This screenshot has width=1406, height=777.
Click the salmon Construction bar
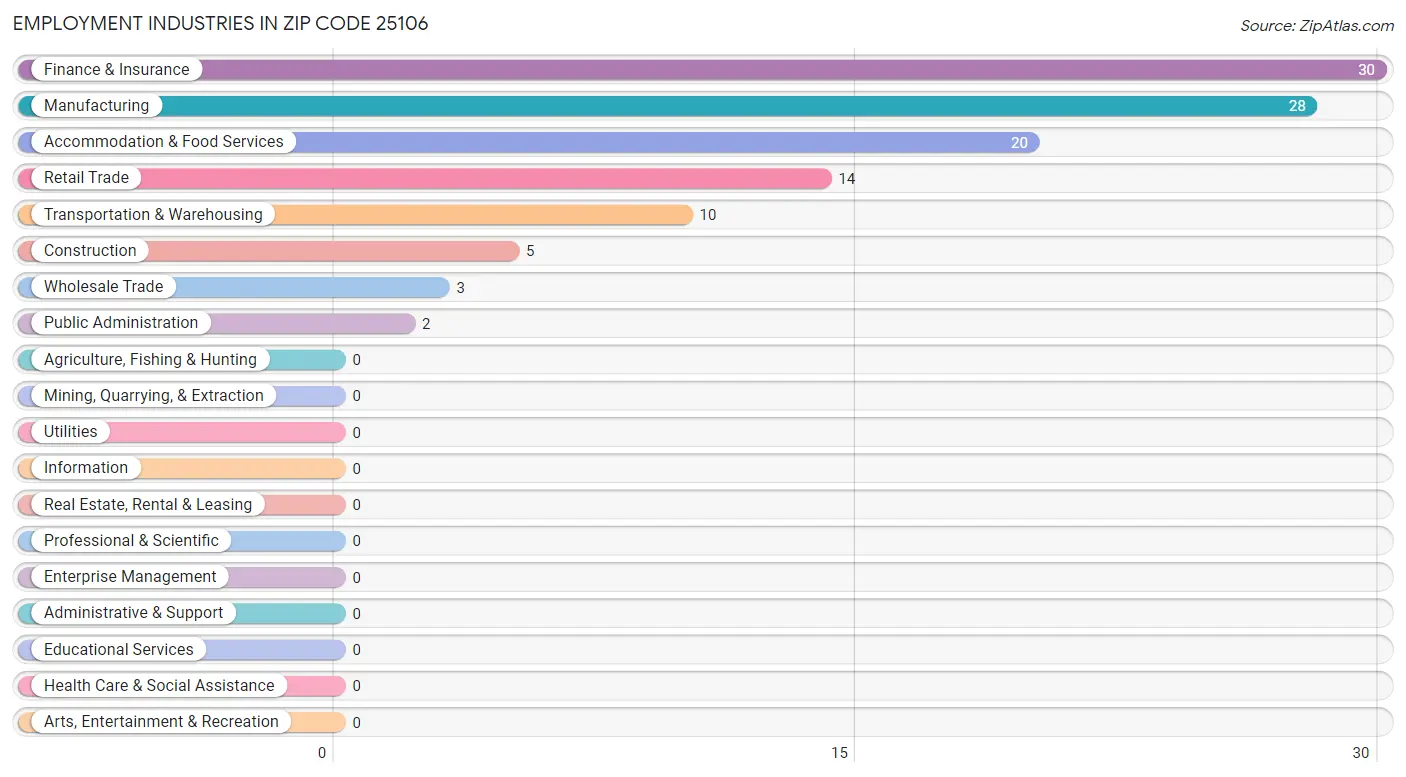tap(268, 250)
